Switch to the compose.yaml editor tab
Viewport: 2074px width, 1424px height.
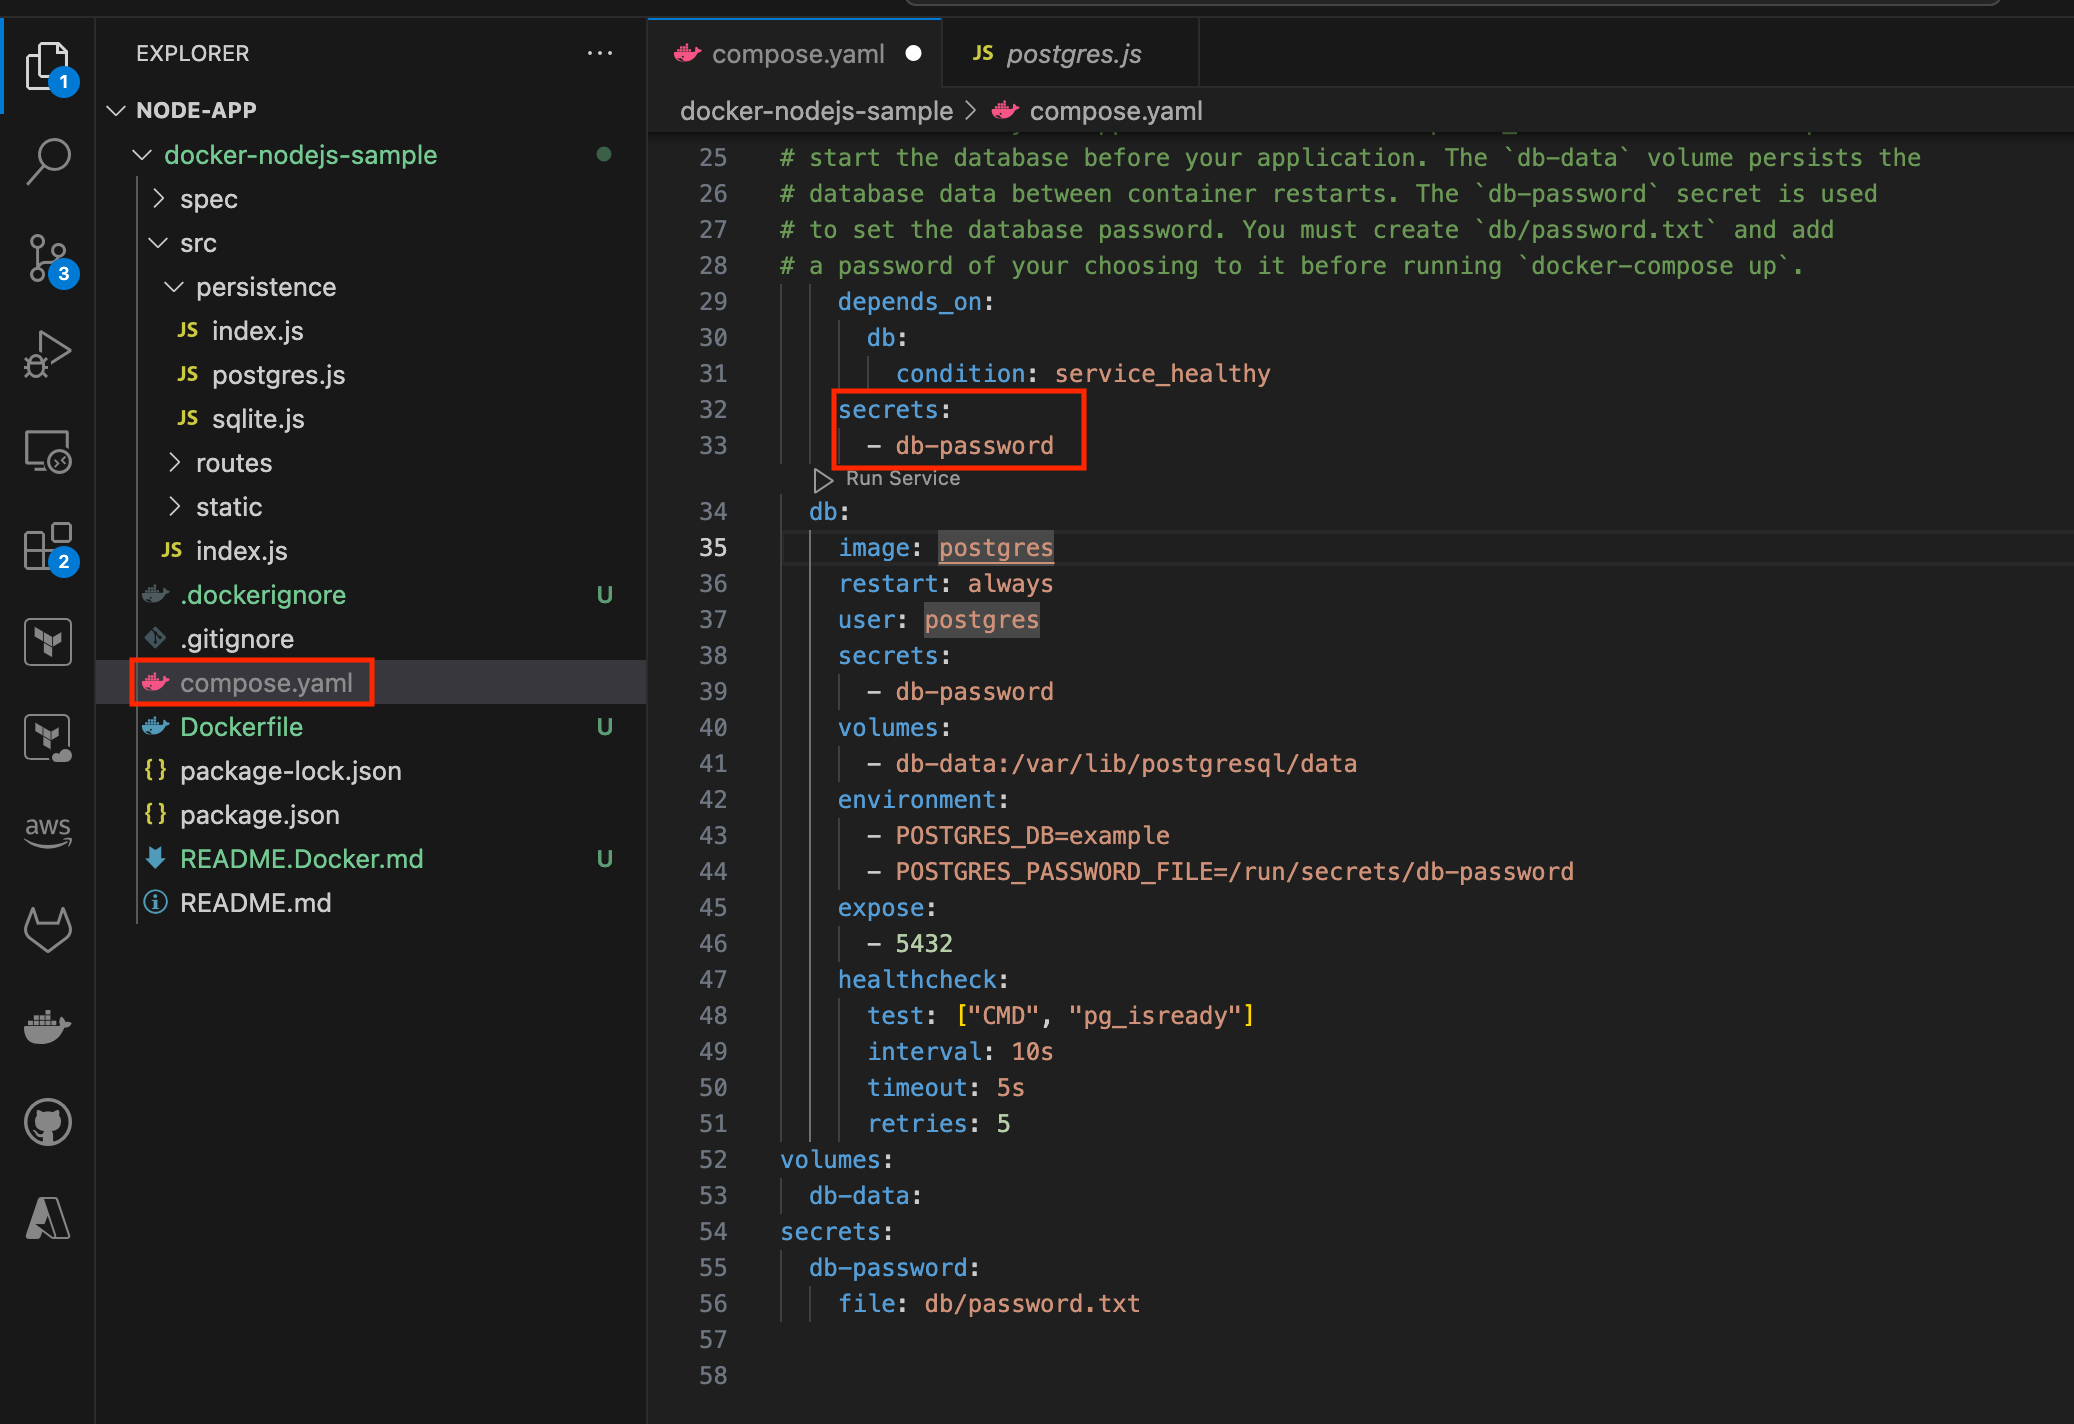click(794, 53)
